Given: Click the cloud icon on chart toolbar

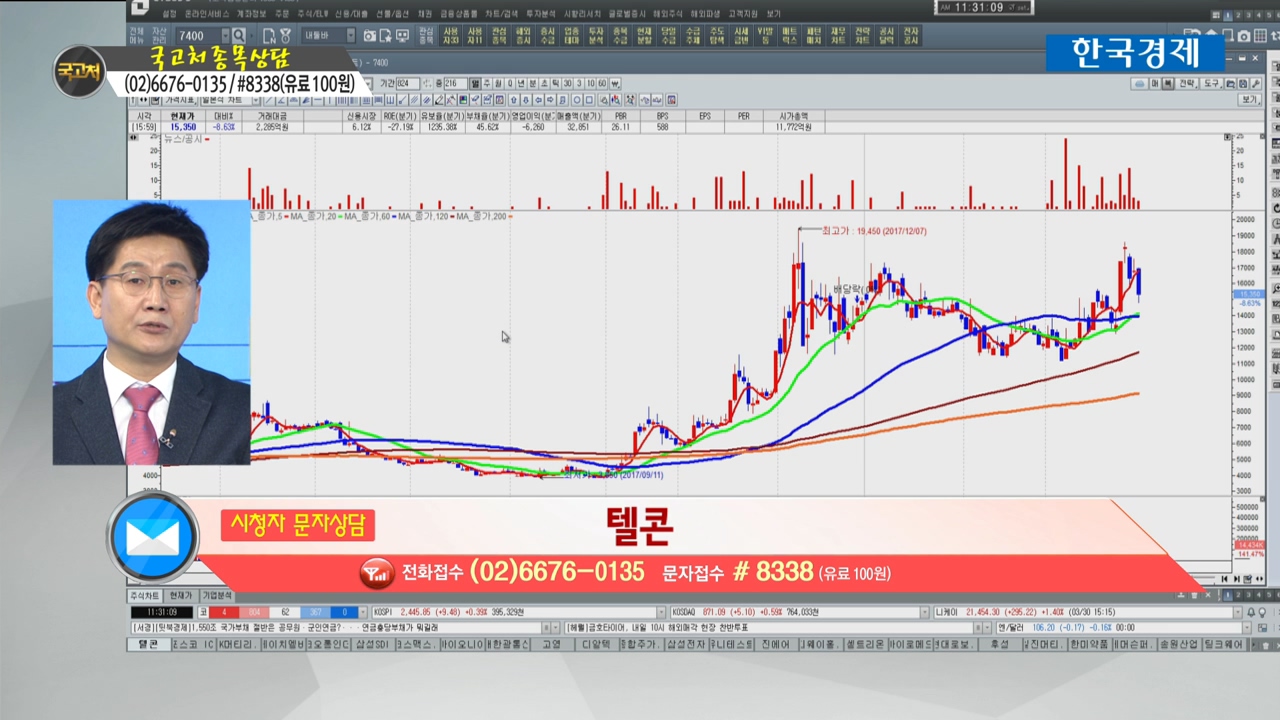Looking at the screenshot, I should [x=1139, y=84].
